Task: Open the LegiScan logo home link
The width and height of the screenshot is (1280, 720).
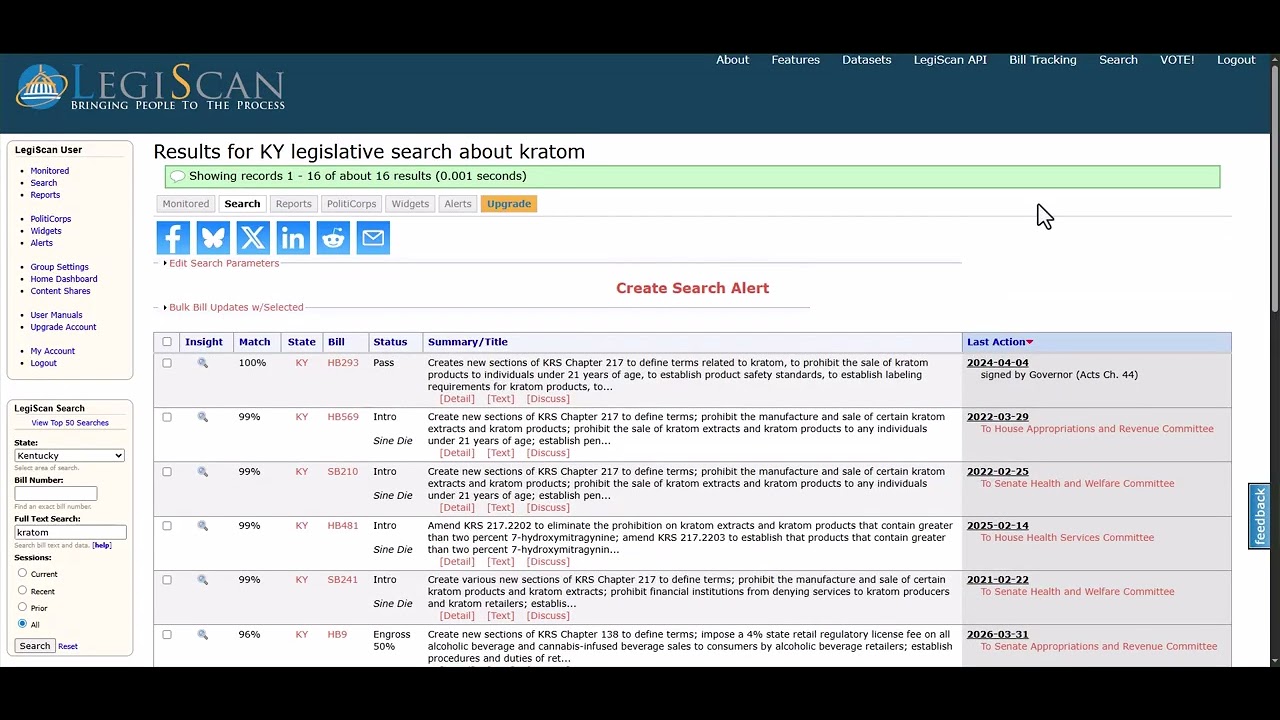Action: pyautogui.click(x=150, y=87)
